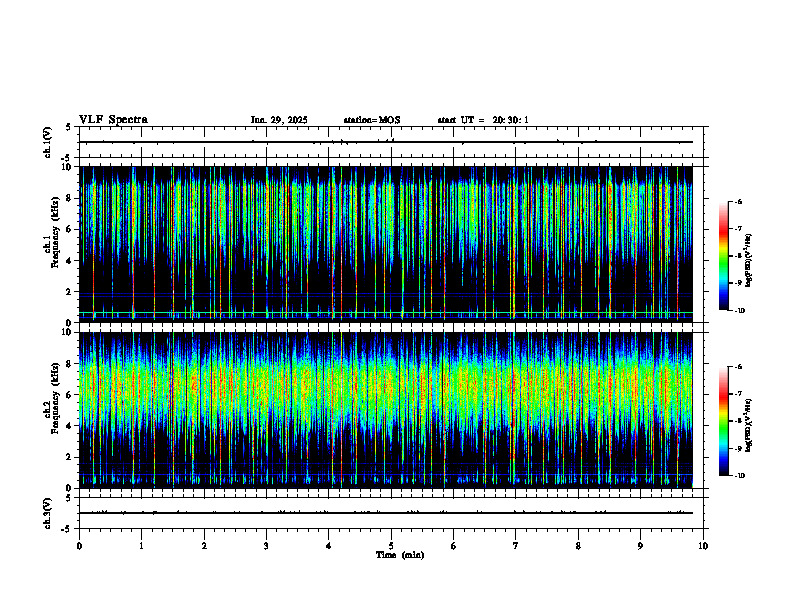Click the ch.2 spectrogram color bar
This screenshot has height=612, width=792.
pos(723,421)
